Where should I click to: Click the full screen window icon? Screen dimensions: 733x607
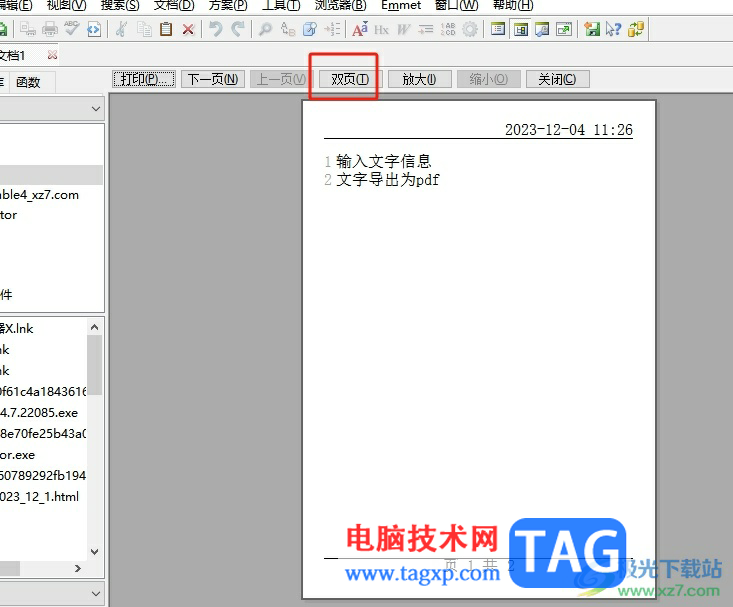tap(564, 29)
